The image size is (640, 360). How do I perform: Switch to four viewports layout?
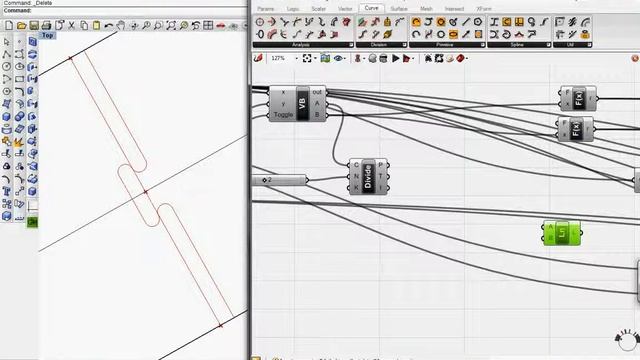(x=208, y=25)
